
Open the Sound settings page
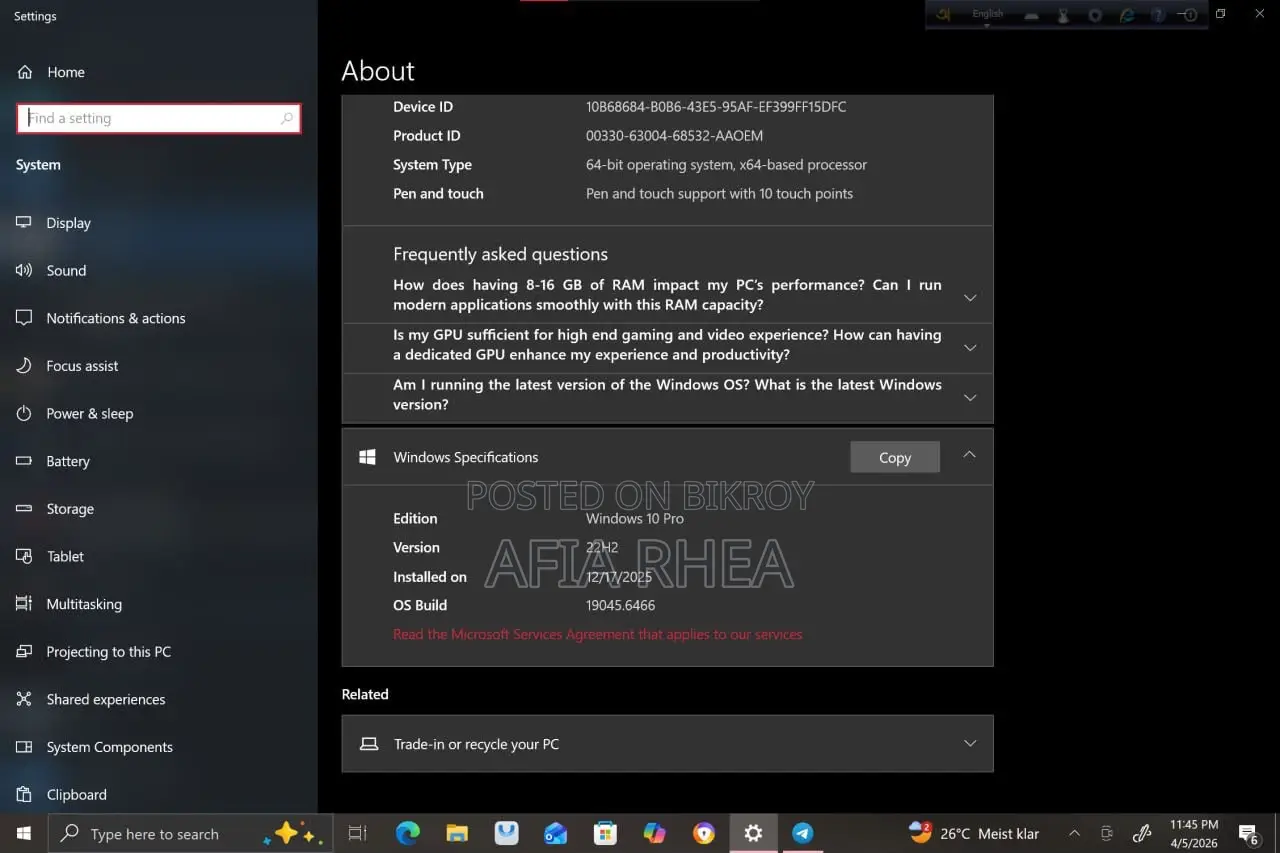coord(66,270)
